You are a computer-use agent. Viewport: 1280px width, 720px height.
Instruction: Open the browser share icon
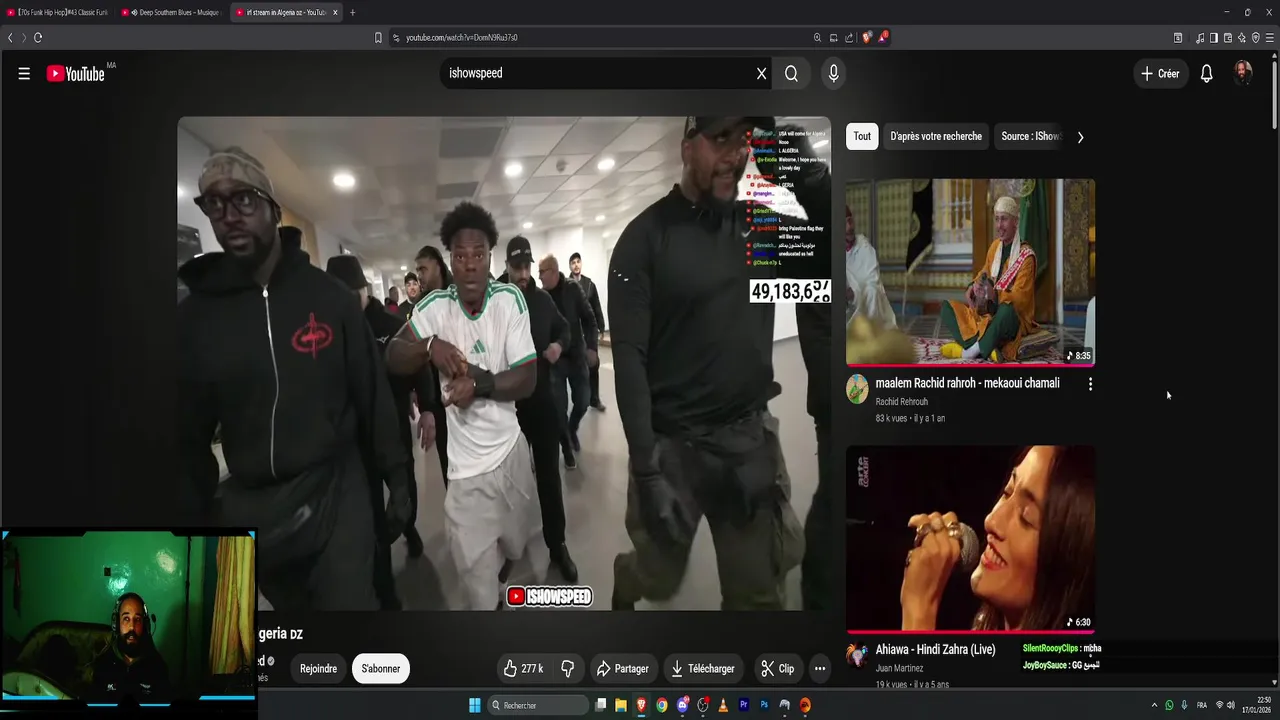(849, 38)
